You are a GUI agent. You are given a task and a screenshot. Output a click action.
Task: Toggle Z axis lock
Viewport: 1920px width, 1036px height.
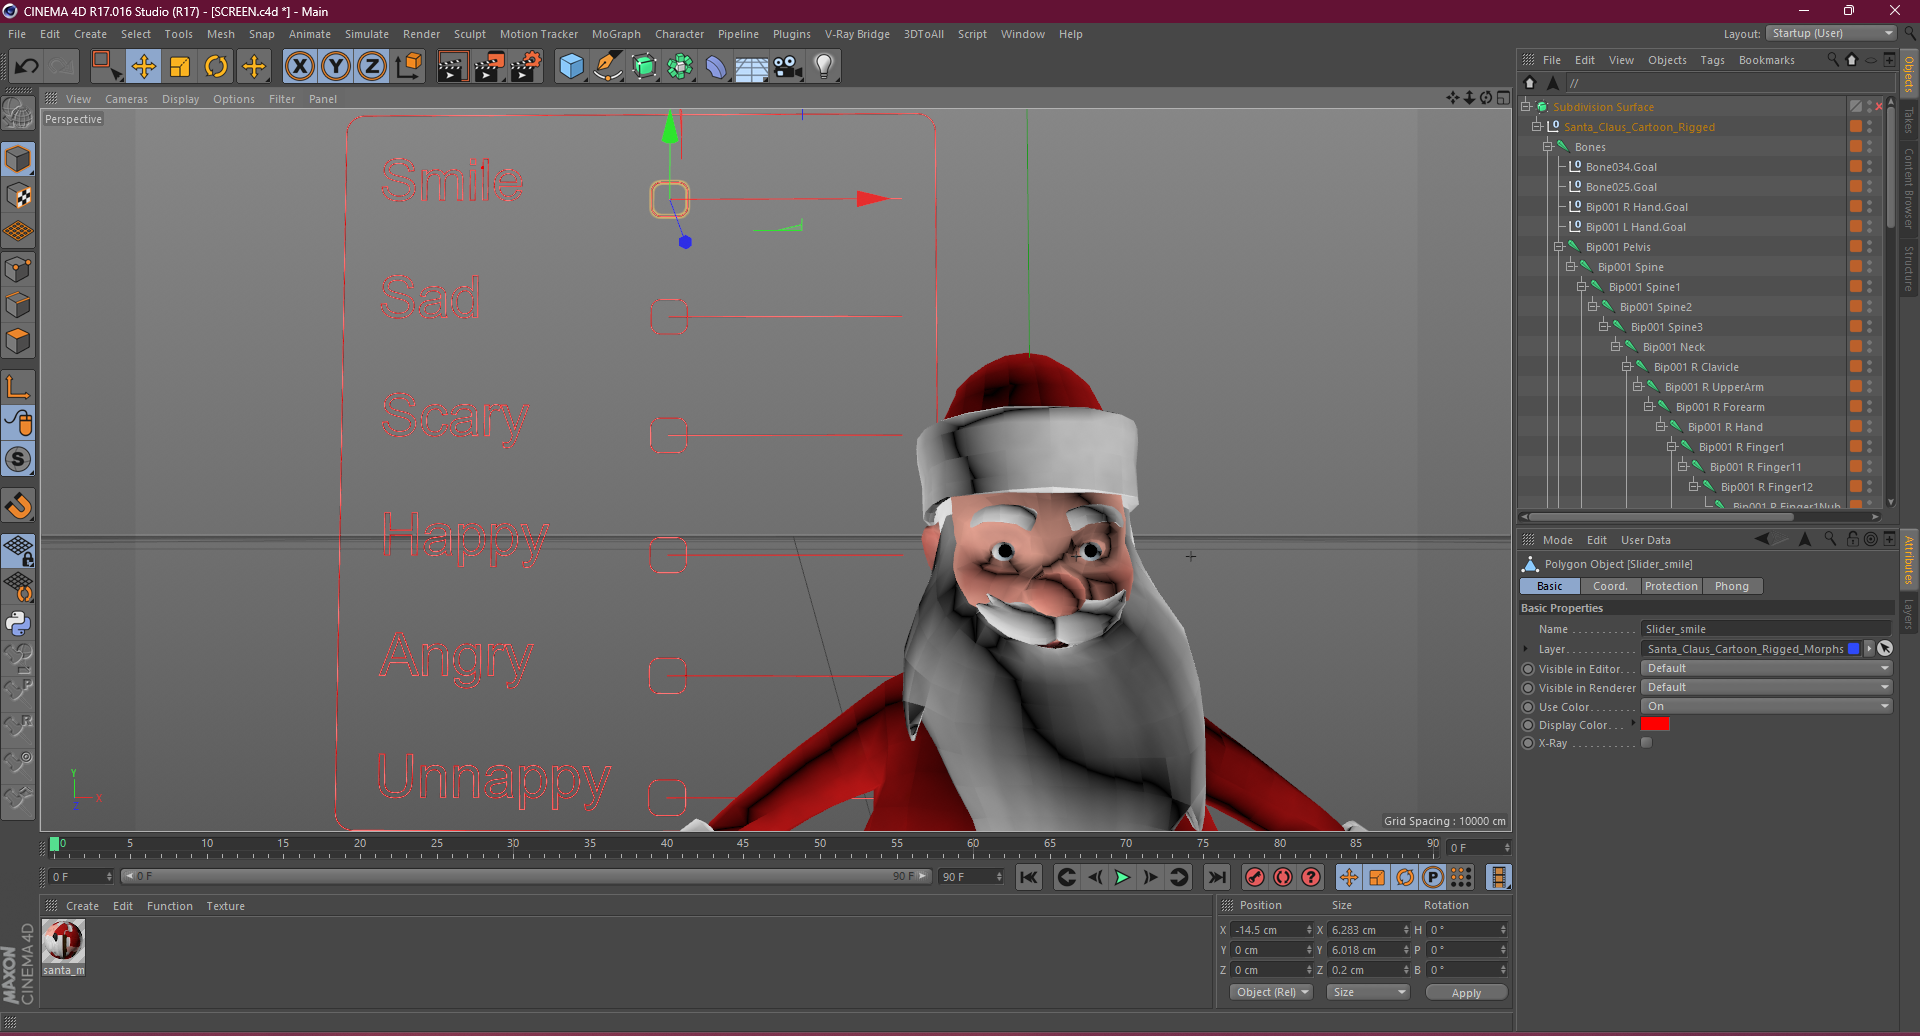coord(372,67)
